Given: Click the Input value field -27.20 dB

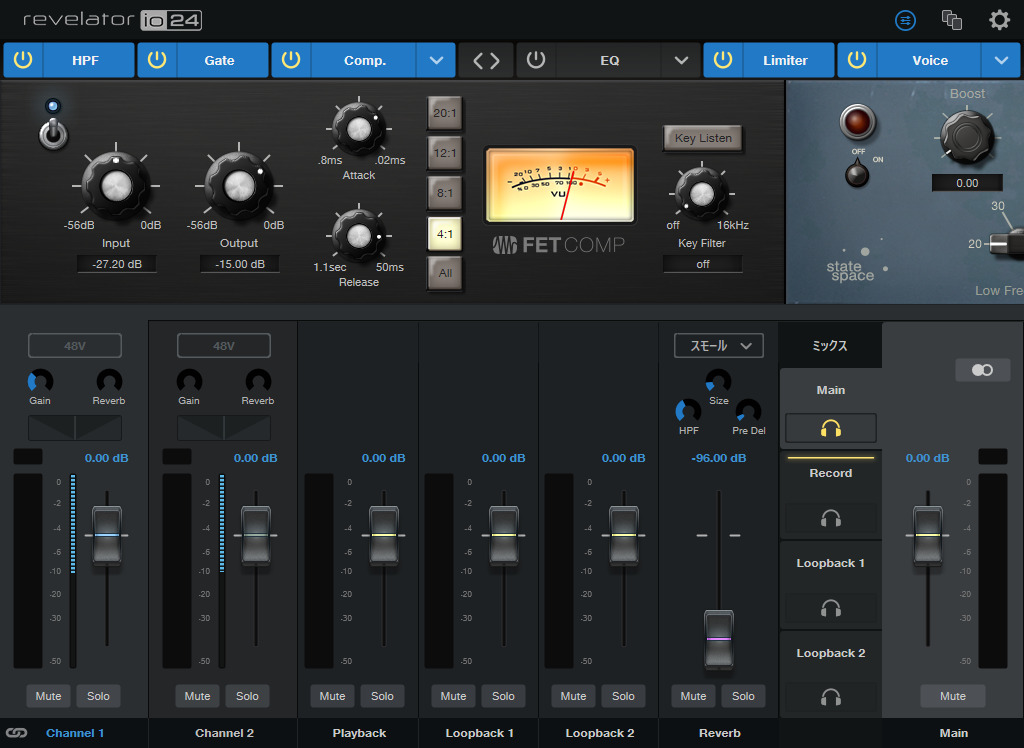Looking at the screenshot, I should tap(117, 264).
